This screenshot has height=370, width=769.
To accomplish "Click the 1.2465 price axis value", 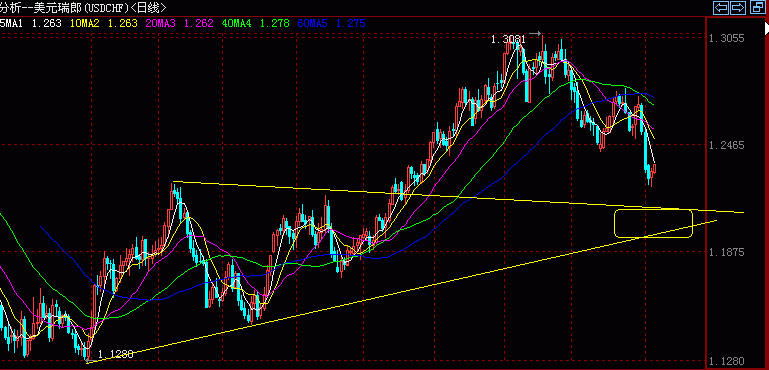I will tap(727, 145).
